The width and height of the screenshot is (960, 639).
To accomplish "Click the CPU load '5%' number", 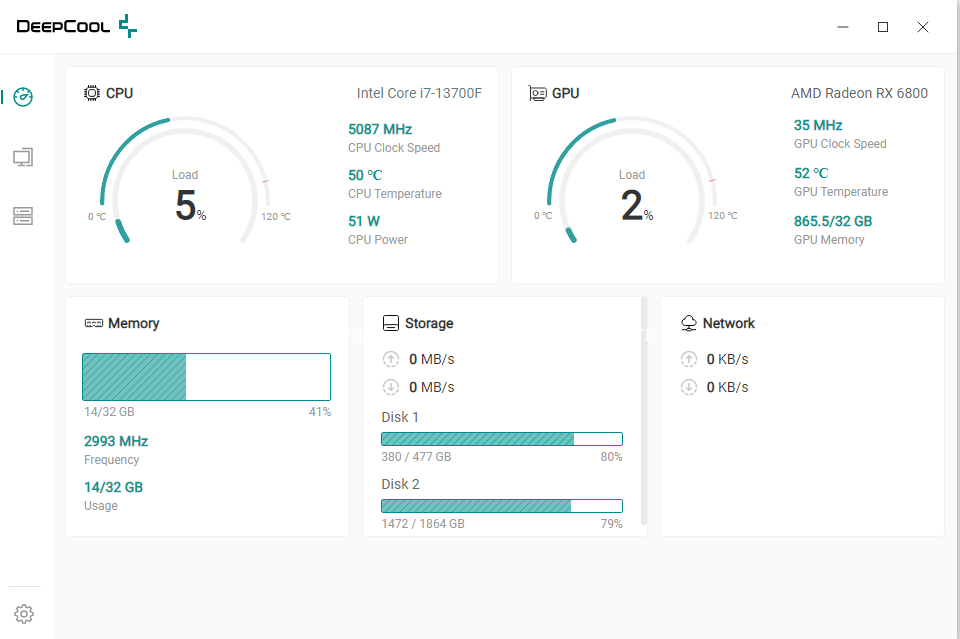I will tap(190, 205).
